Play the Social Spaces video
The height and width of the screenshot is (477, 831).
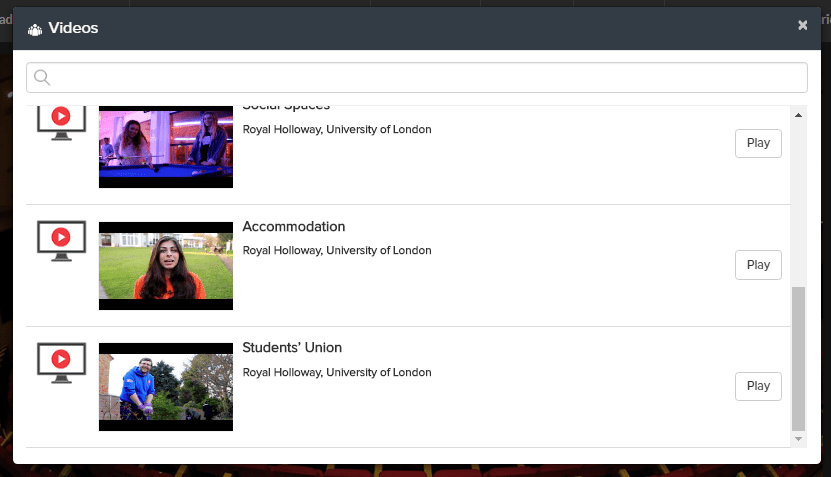[758, 143]
